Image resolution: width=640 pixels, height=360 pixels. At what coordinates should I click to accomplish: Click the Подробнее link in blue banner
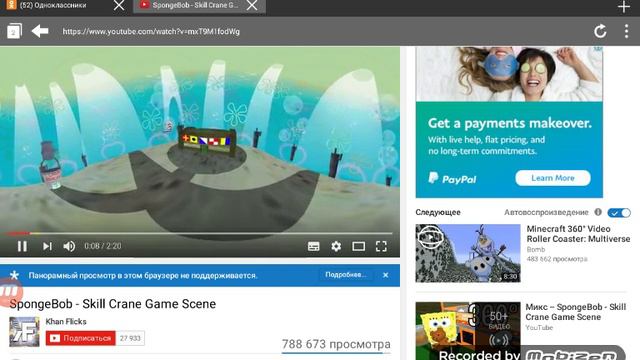pos(345,275)
